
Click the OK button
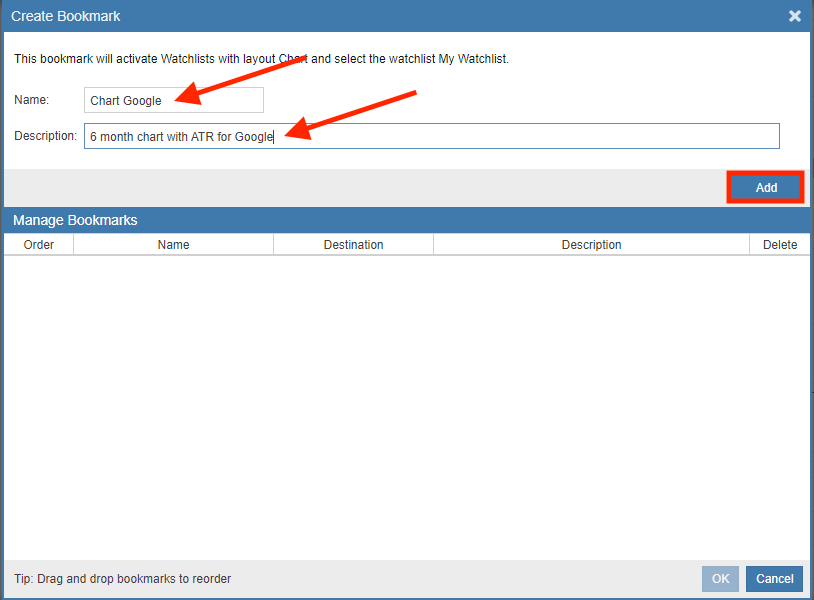point(720,579)
